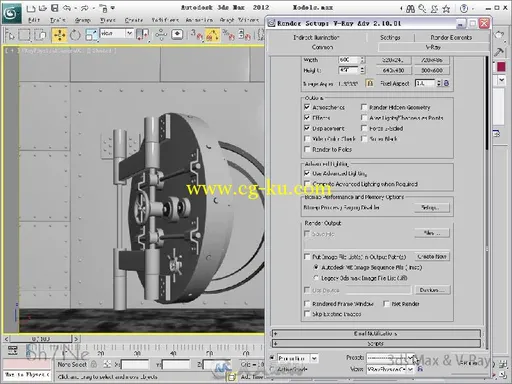The image size is (512, 384).
Task: Open the reference coordinate system View dropdown
Action: click(x=130, y=33)
